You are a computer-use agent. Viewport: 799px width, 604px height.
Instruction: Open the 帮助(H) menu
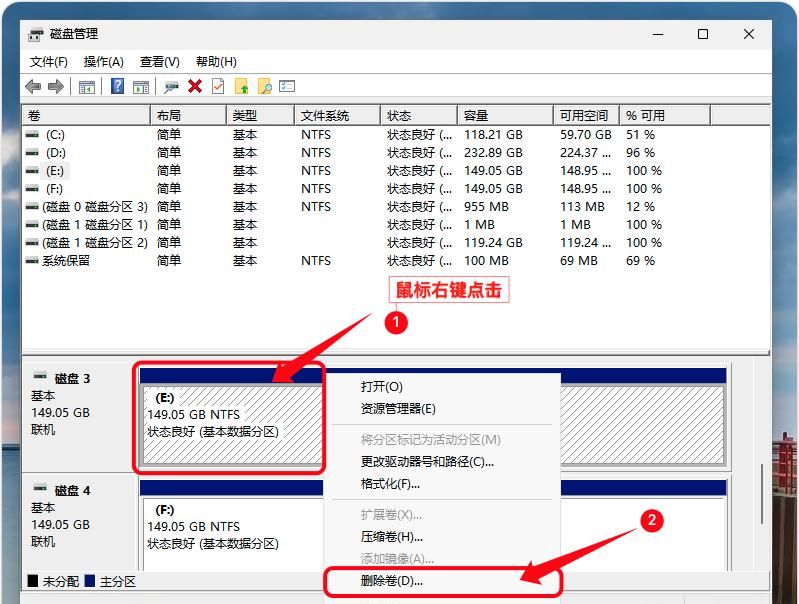(216, 62)
